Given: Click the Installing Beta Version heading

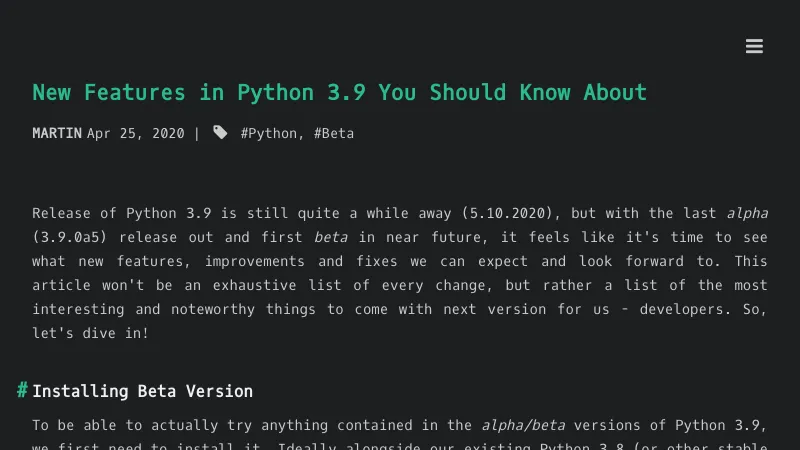Looking at the screenshot, I should coord(142,391).
